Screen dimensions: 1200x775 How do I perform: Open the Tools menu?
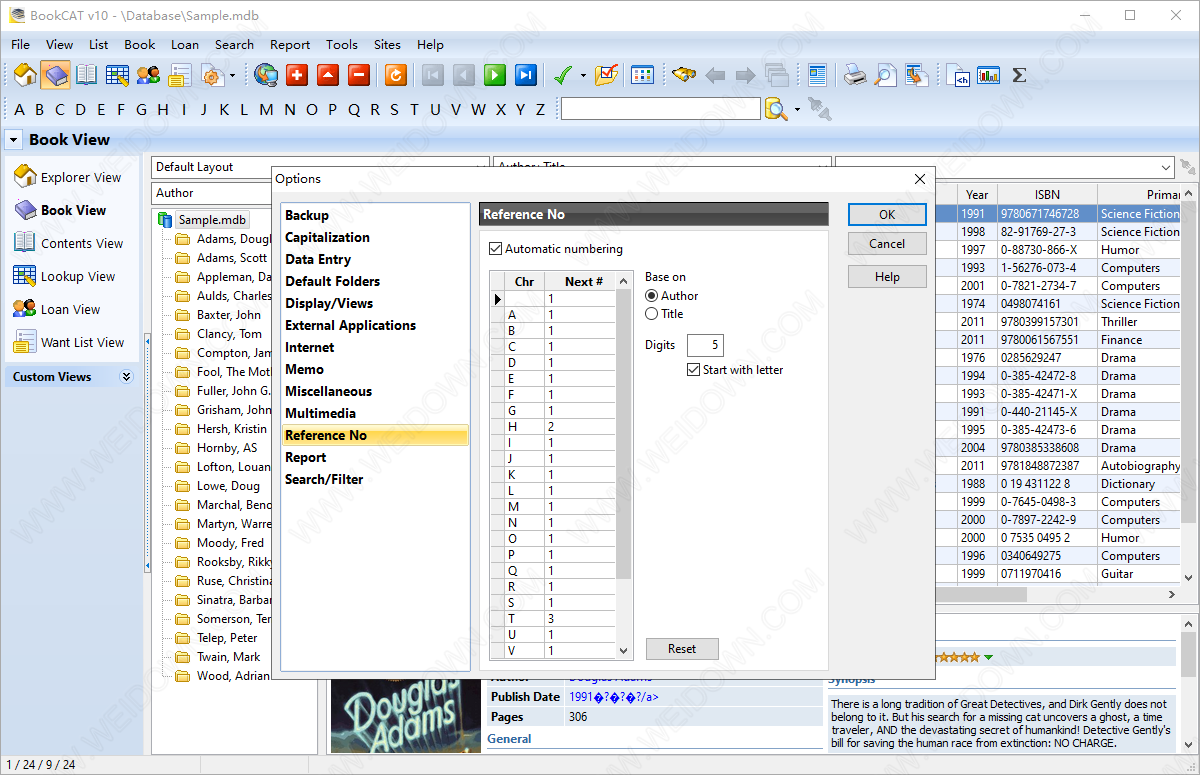point(342,44)
